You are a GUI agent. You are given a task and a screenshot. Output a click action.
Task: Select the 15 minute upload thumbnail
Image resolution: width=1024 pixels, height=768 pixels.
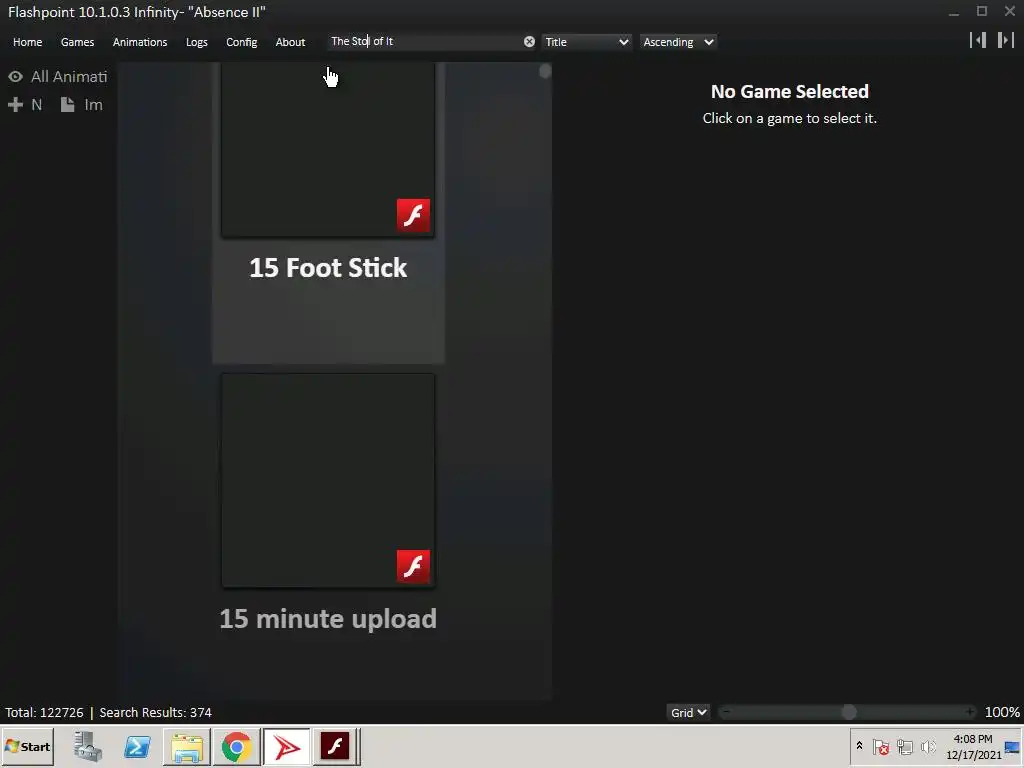tap(328, 481)
